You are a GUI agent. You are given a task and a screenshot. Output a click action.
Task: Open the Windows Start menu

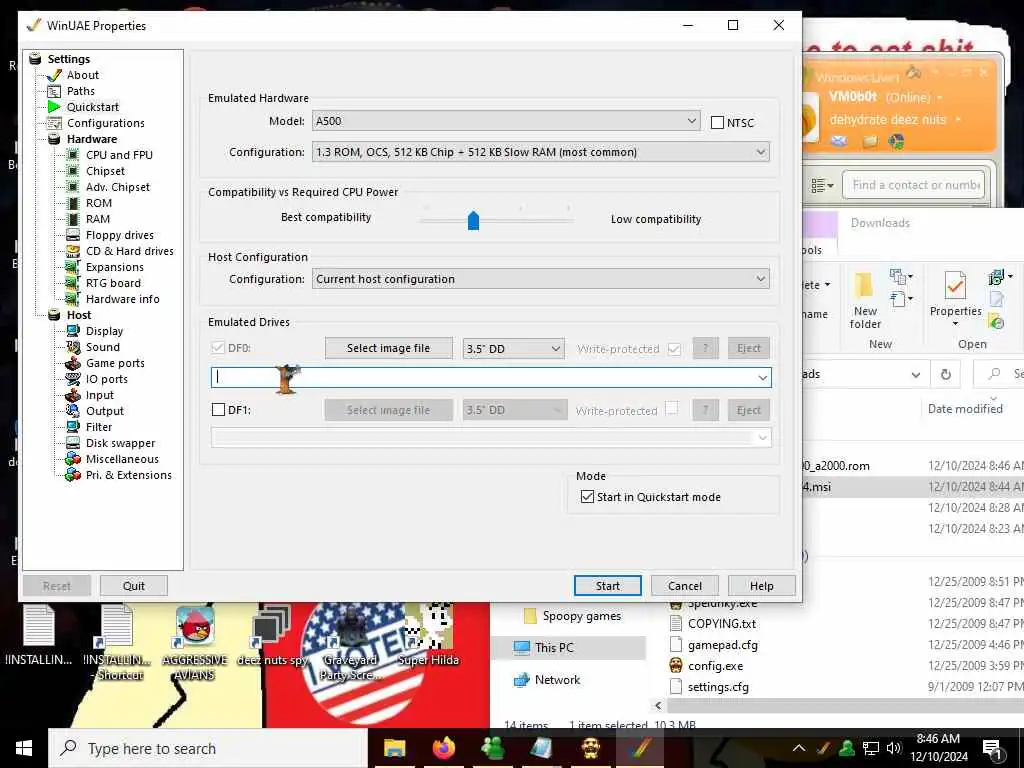coord(24,748)
